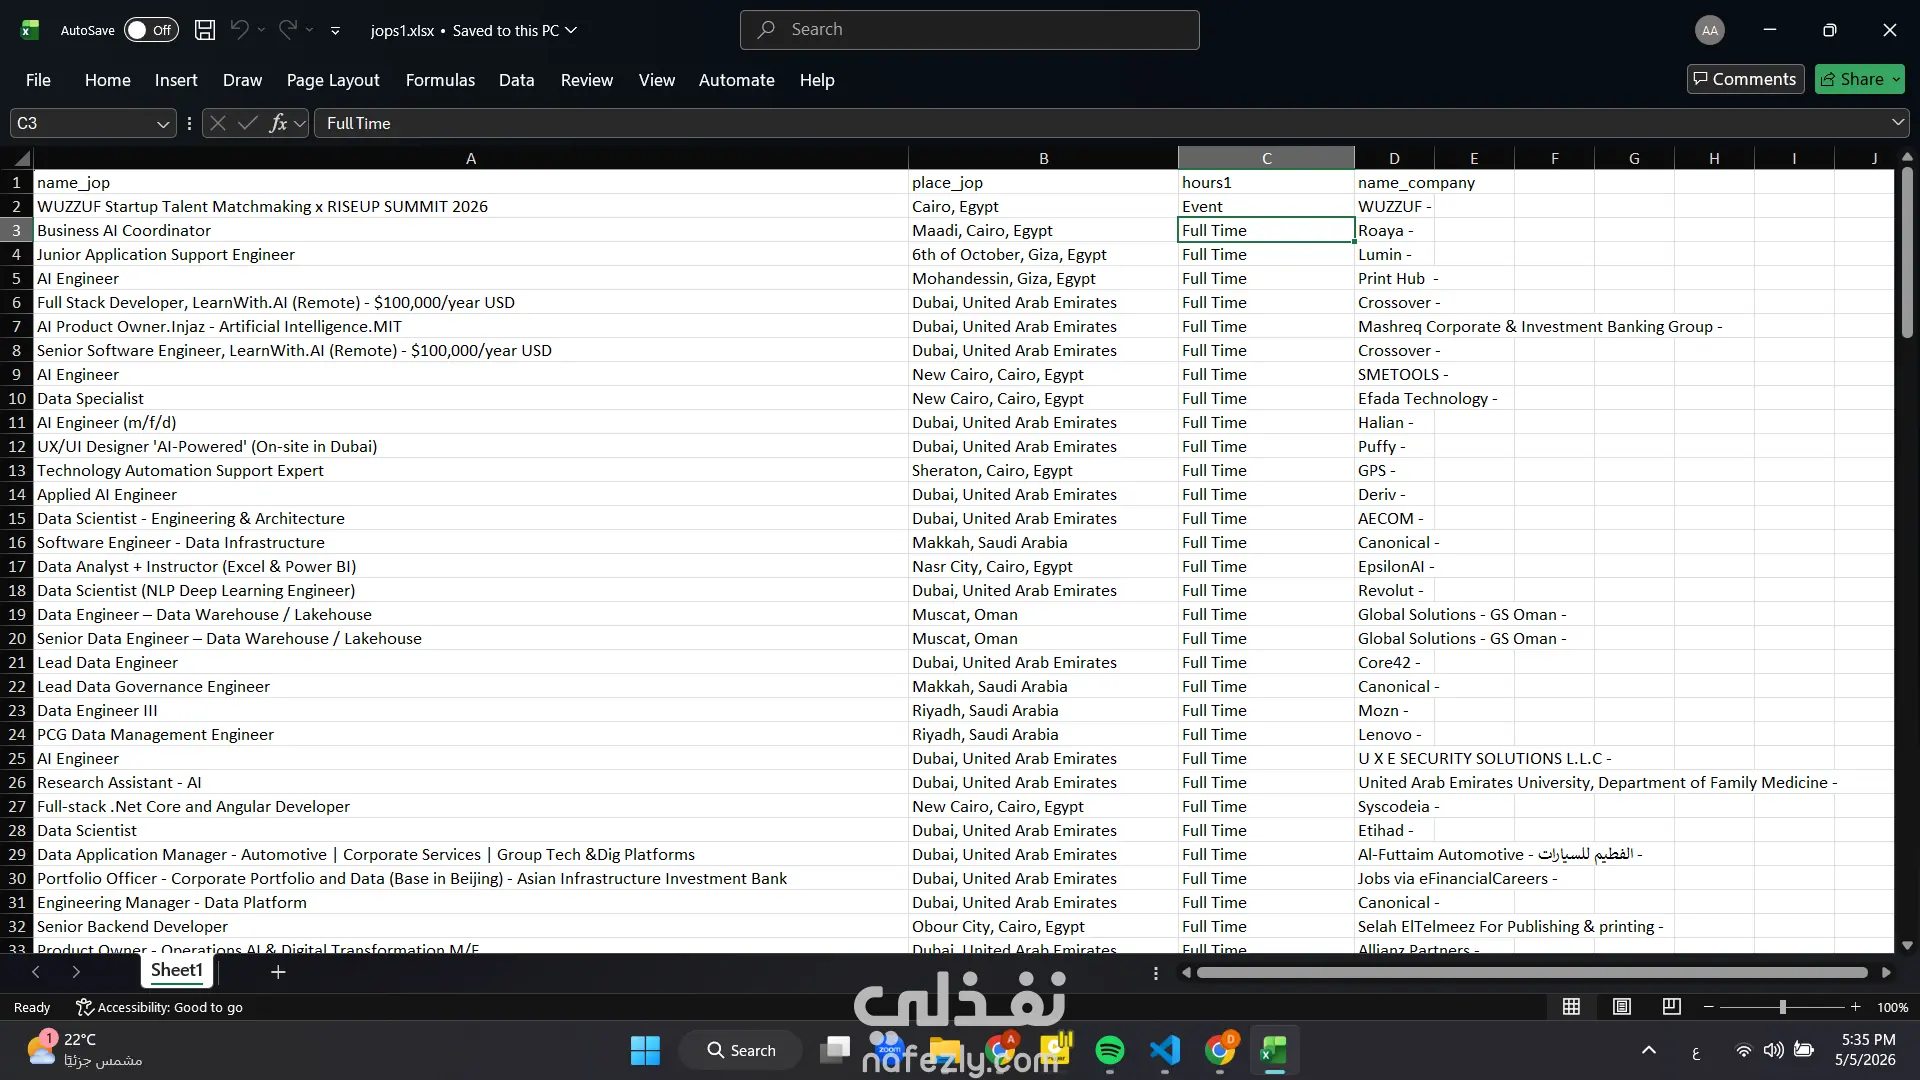Click the horizontal scroll right arrow
This screenshot has height=1080, width=1920.
click(1886, 972)
